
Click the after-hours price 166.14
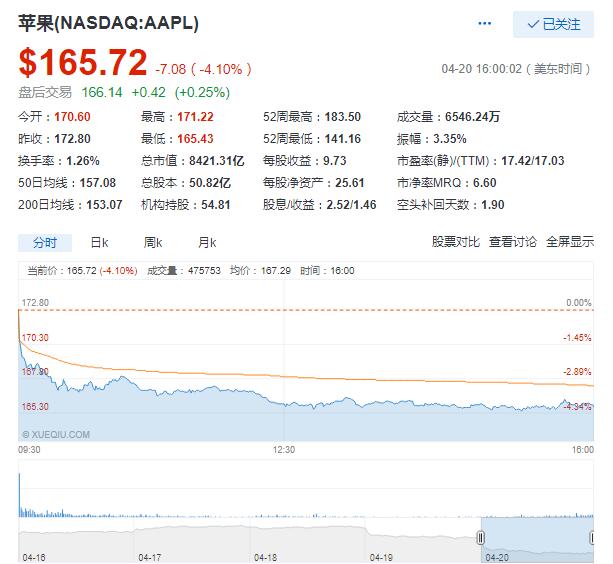[102, 93]
